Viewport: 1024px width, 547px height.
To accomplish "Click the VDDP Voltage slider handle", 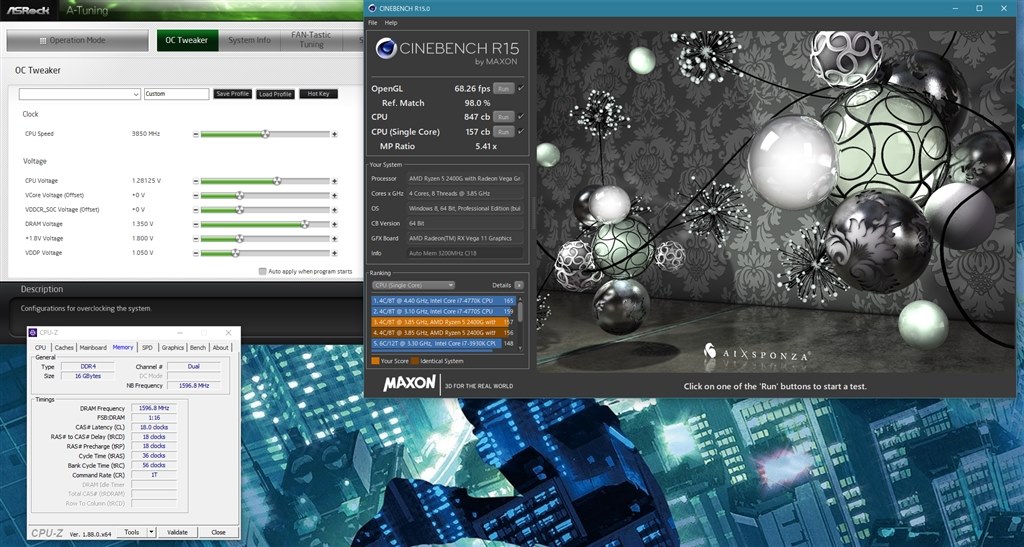I will pos(236,253).
